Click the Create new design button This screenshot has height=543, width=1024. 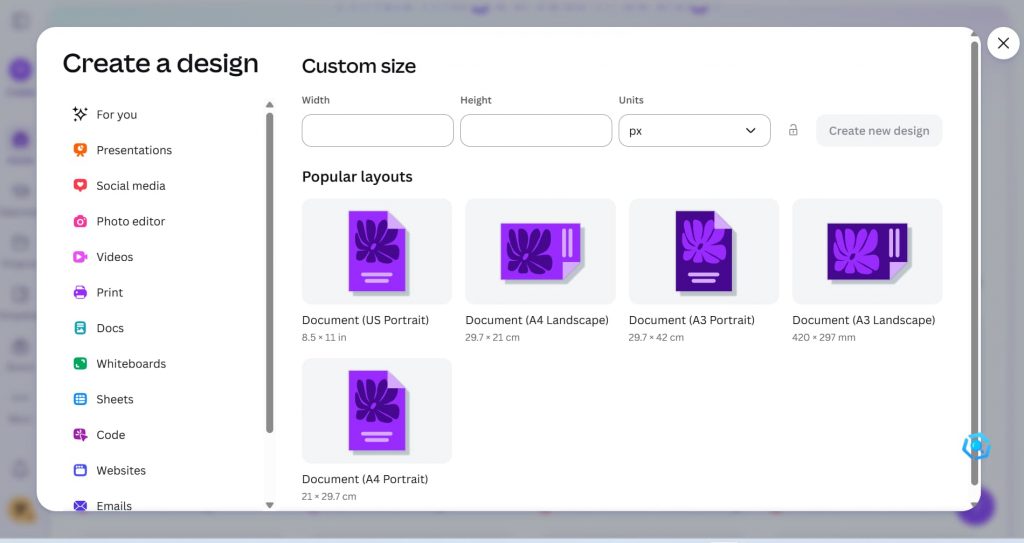(878, 131)
